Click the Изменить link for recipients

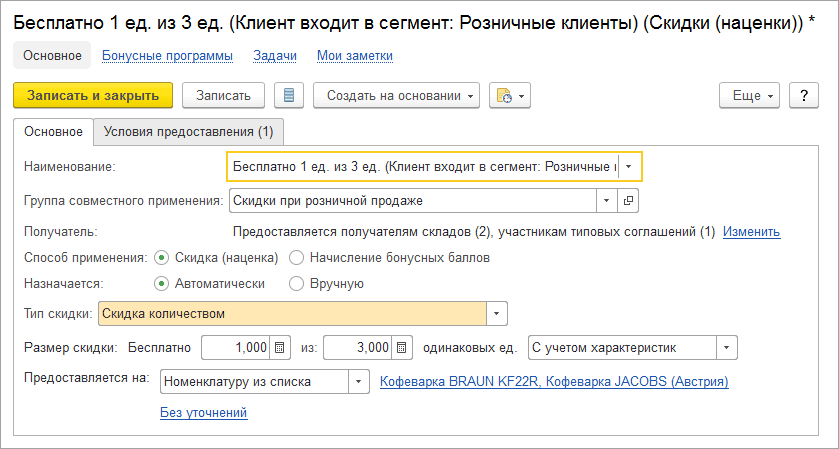pyautogui.click(x=751, y=232)
